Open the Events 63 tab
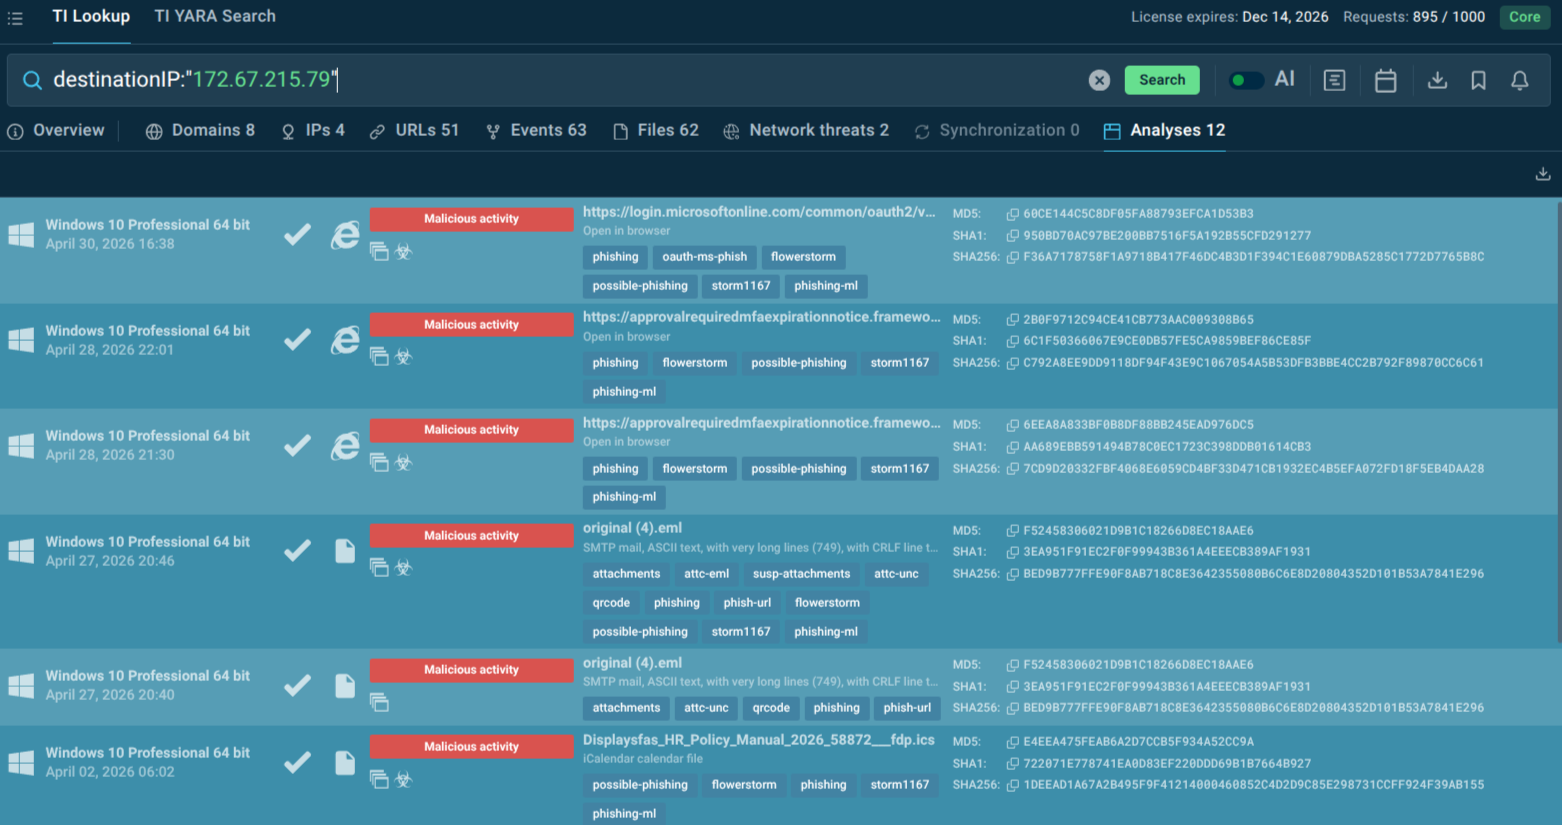 point(536,131)
